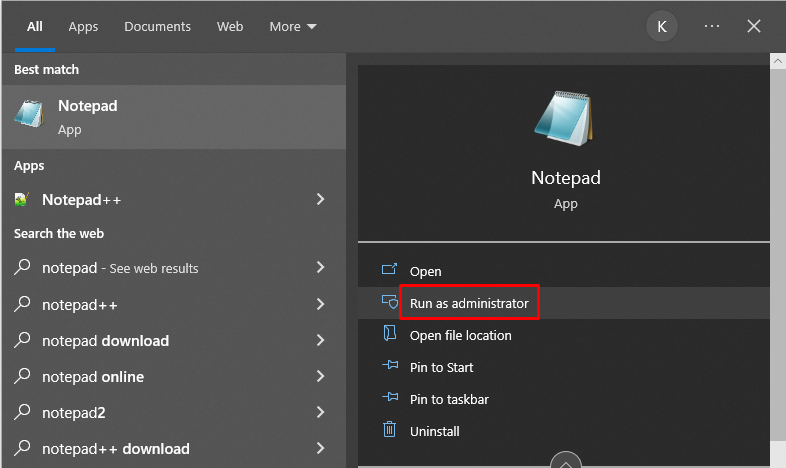Open the More filter dropdown

(x=293, y=27)
